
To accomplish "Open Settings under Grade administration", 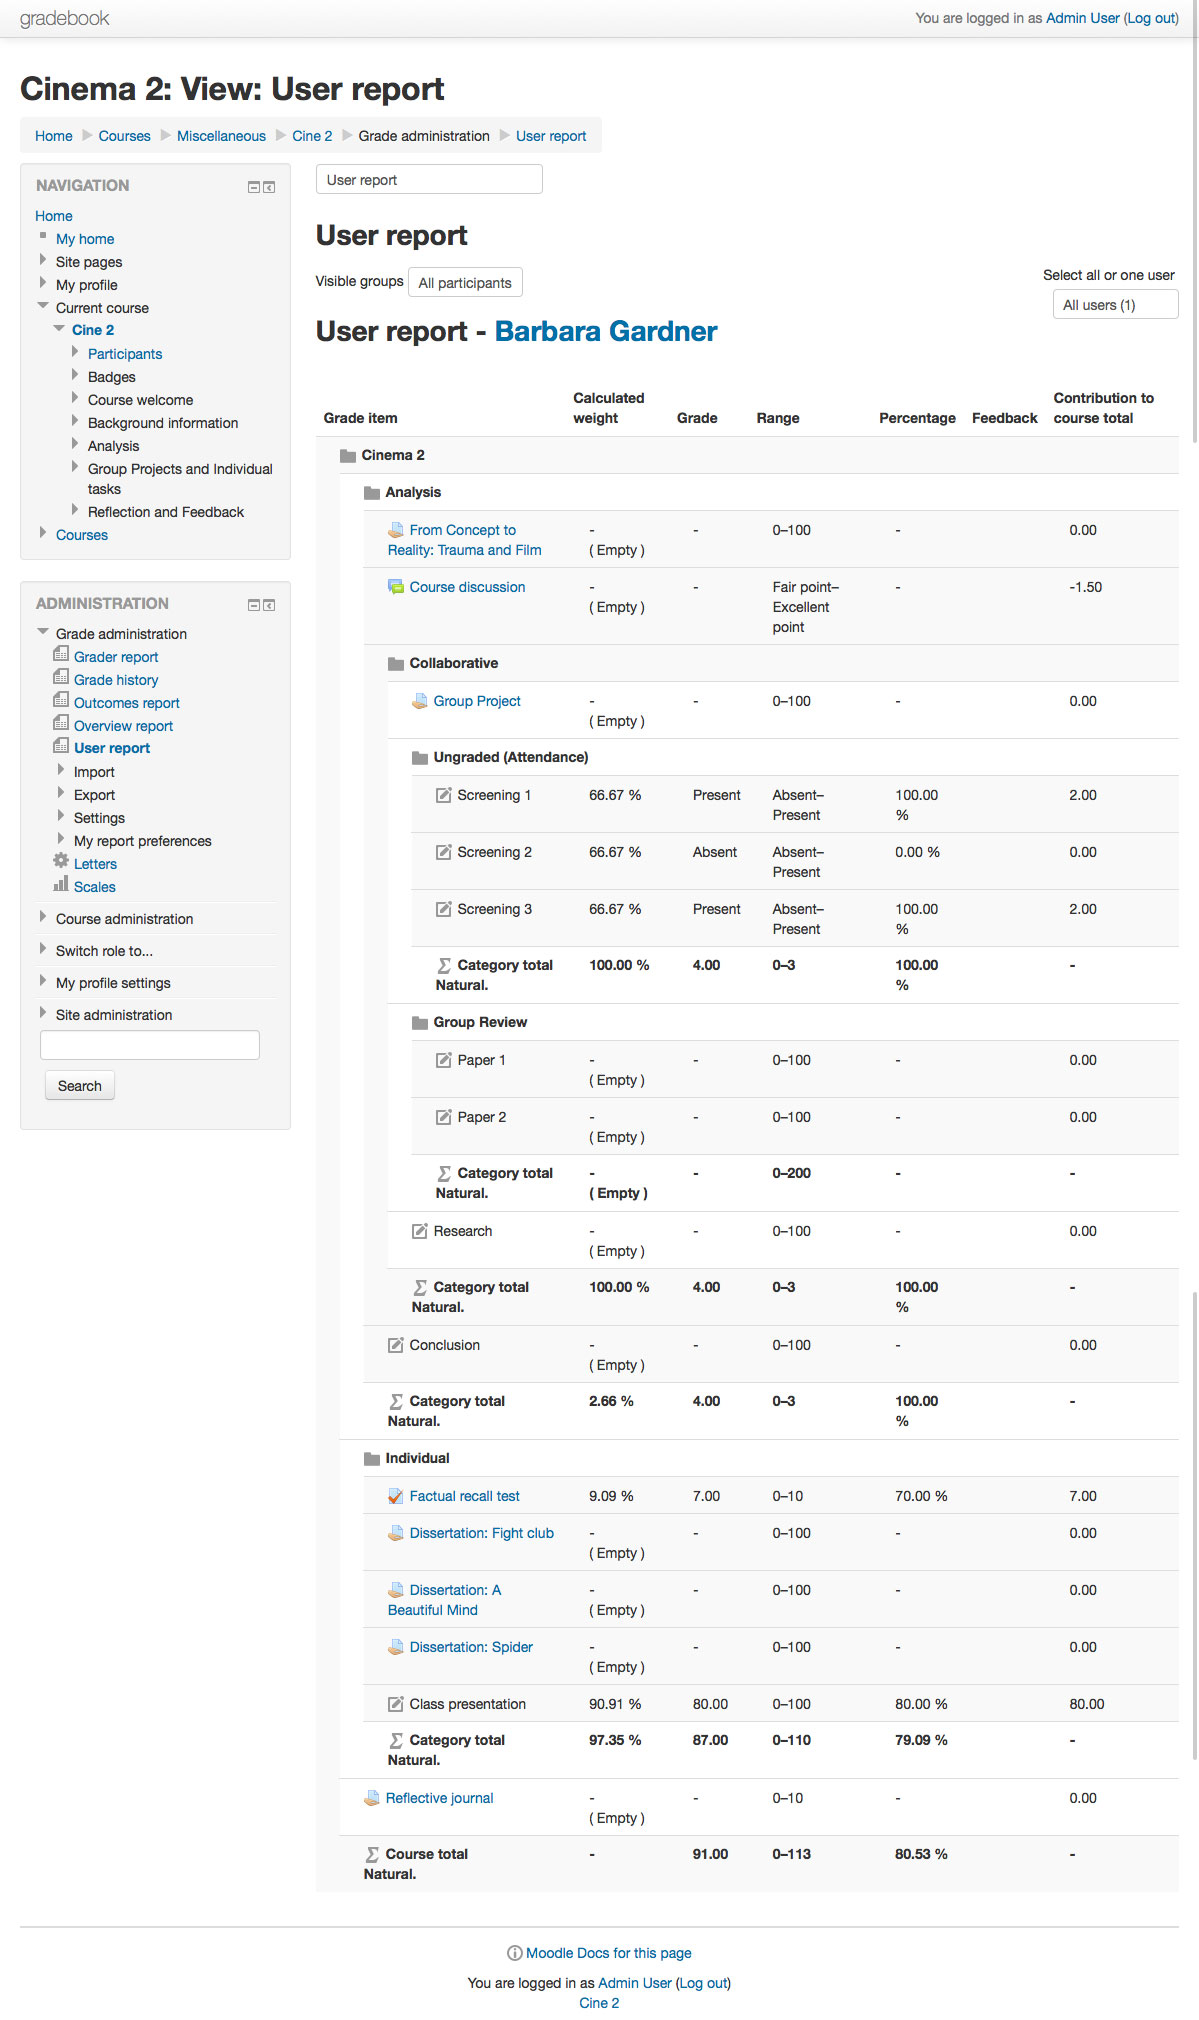I will point(99,818).
